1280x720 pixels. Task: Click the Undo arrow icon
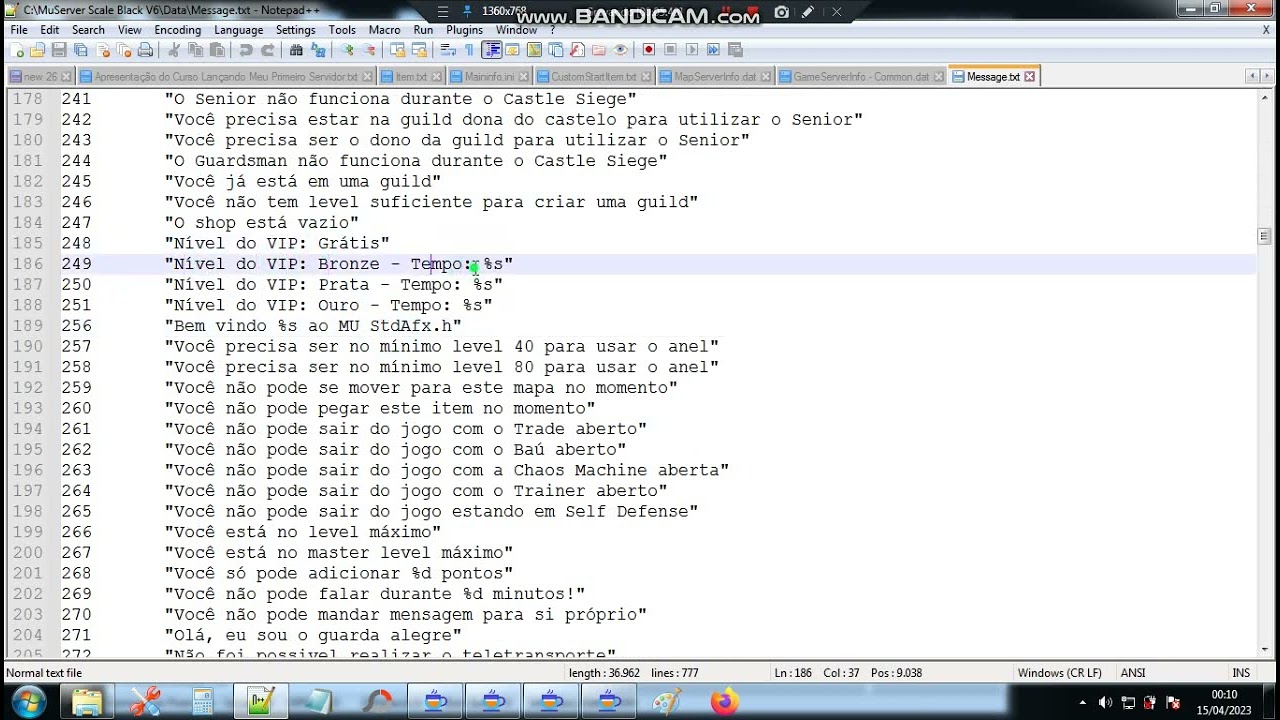point(245,50)
